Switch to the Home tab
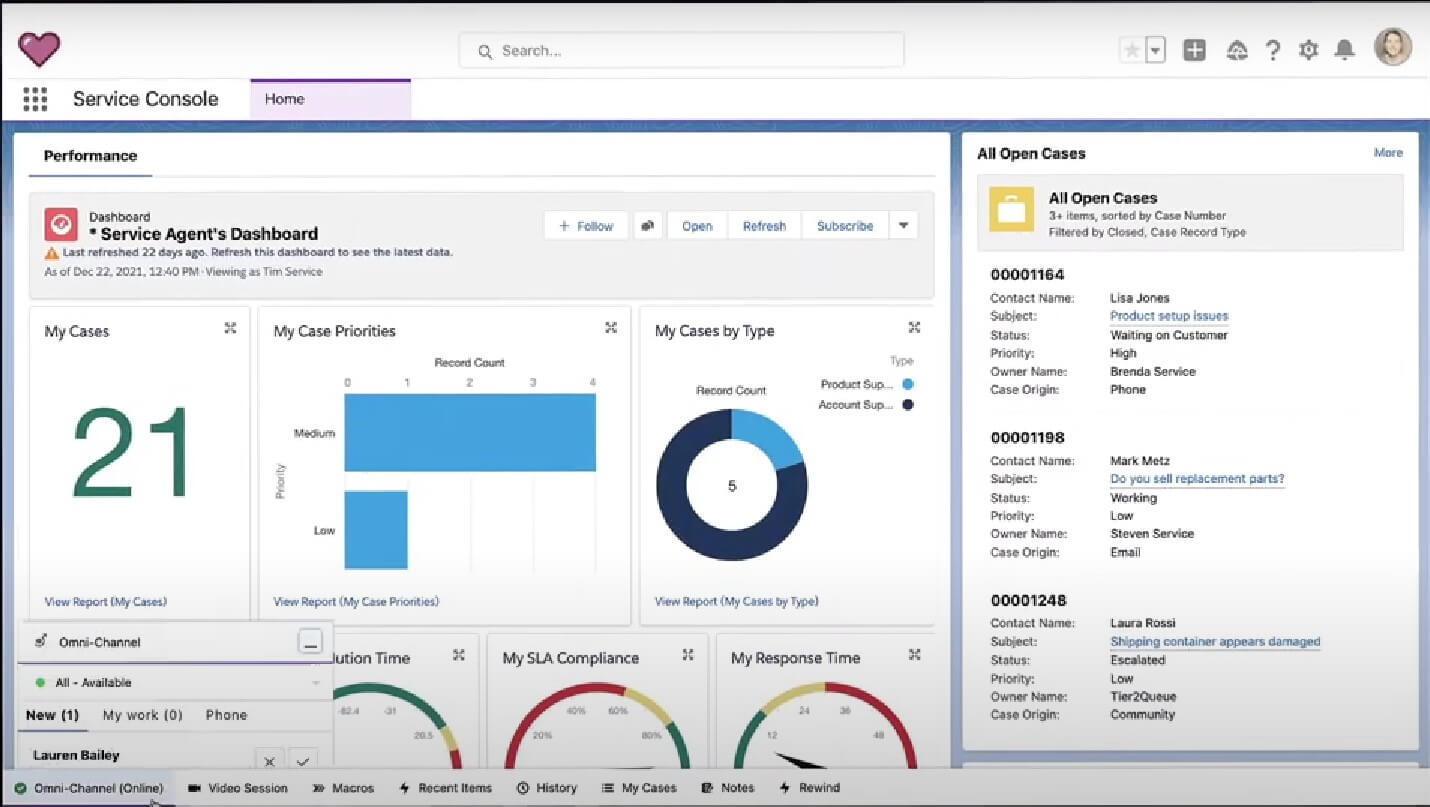1430x807 pixels. pyautogui.click(x=330, y=99)
